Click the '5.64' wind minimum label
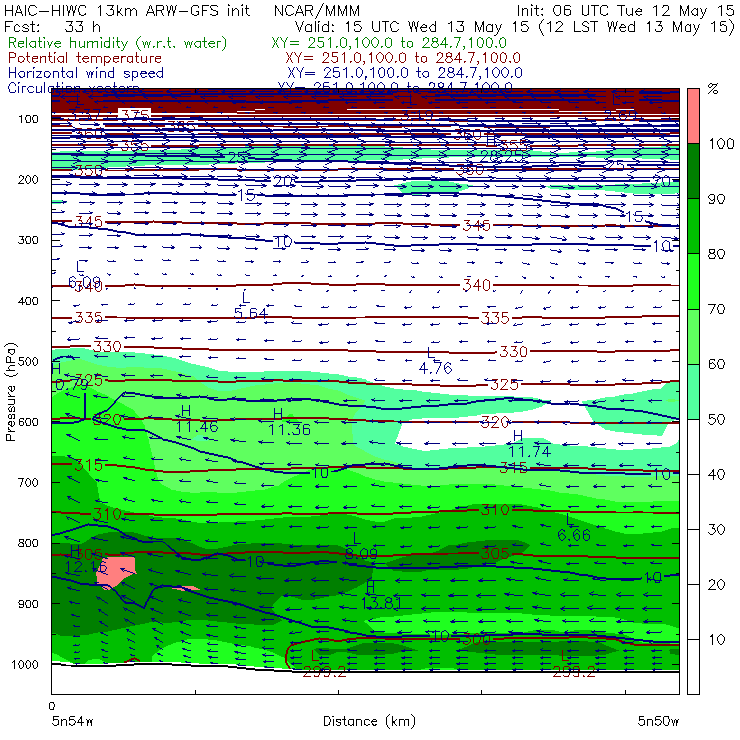This screenshot has width=740, height=740. click(x=251, y=313)
